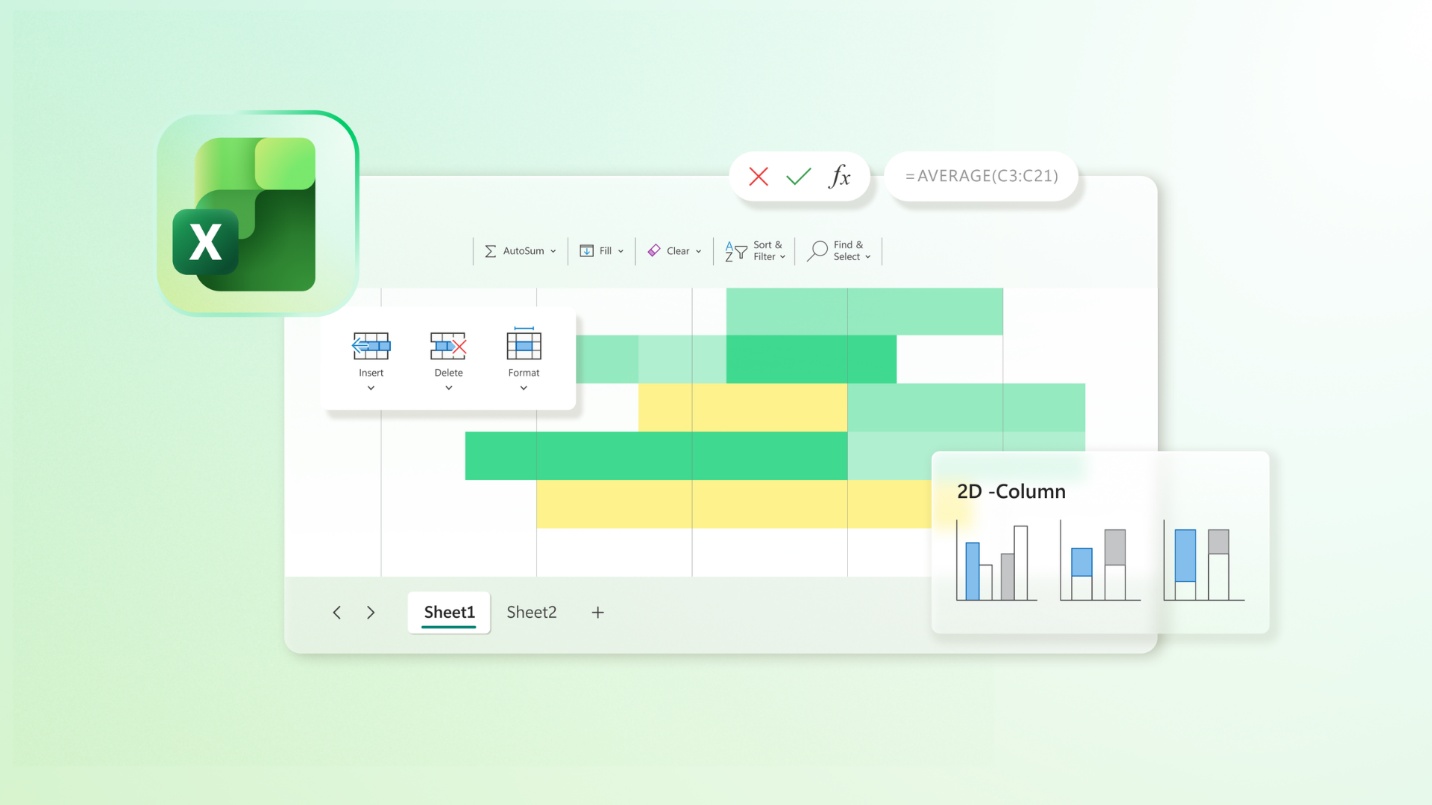The height and width of the screenshot is (805, 1432).
Task: Expand the Clear dropdown arrow
Action: click(698, 252)
